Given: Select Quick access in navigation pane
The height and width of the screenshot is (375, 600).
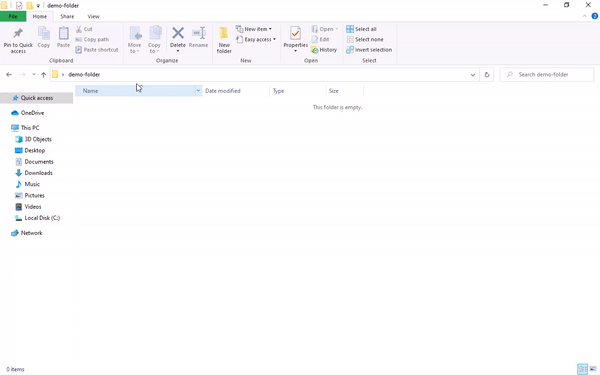Looking at the screenshot, I should click(x=37, y=98).
